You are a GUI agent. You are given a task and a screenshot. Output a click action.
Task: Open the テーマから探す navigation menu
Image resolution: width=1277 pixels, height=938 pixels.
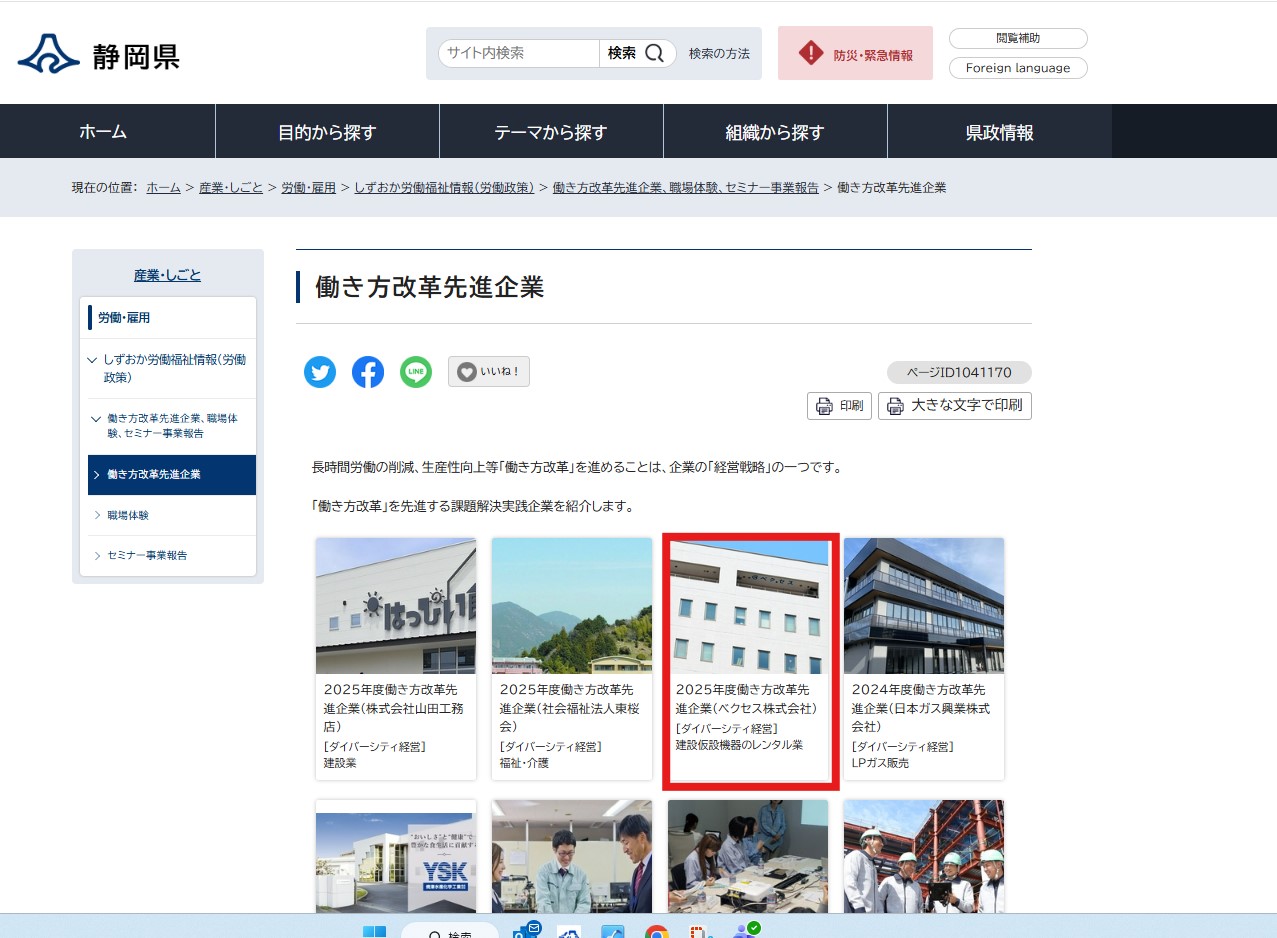tap(551, 130)
